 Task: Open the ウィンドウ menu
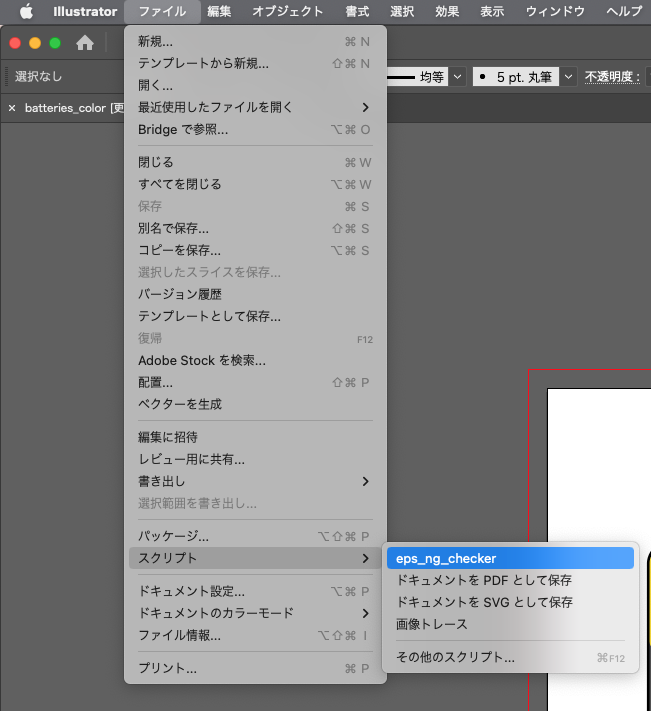click(555, 11)
